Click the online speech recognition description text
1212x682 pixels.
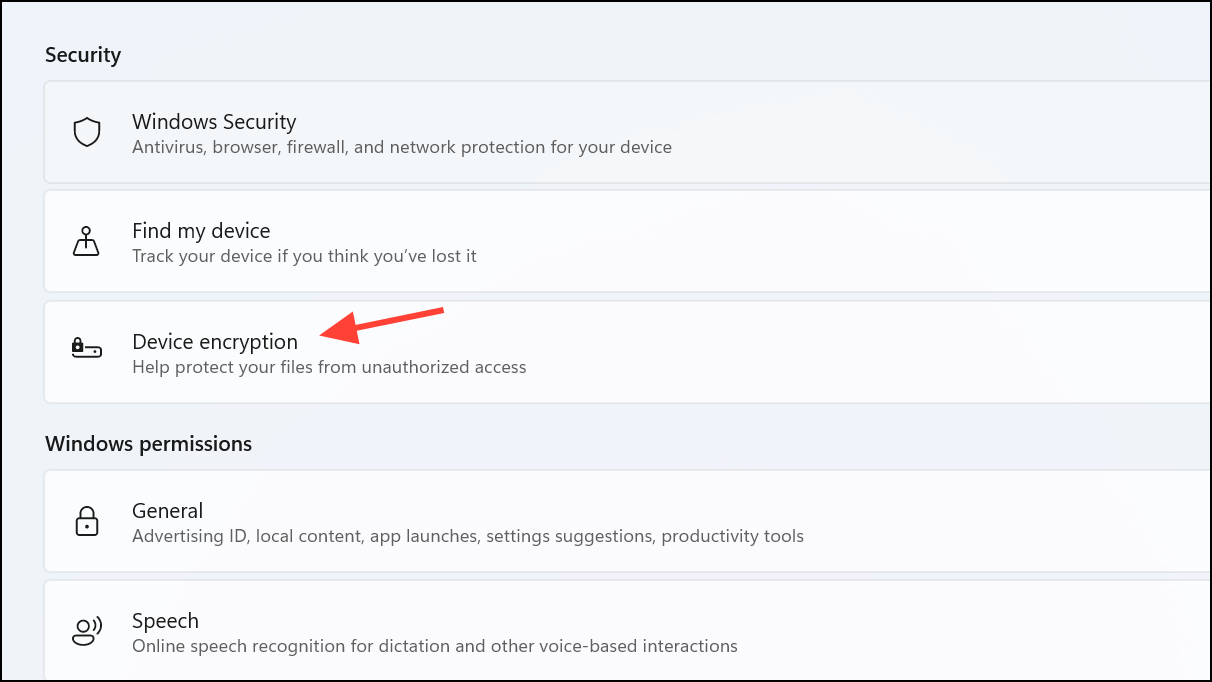[x=434, y=646]
